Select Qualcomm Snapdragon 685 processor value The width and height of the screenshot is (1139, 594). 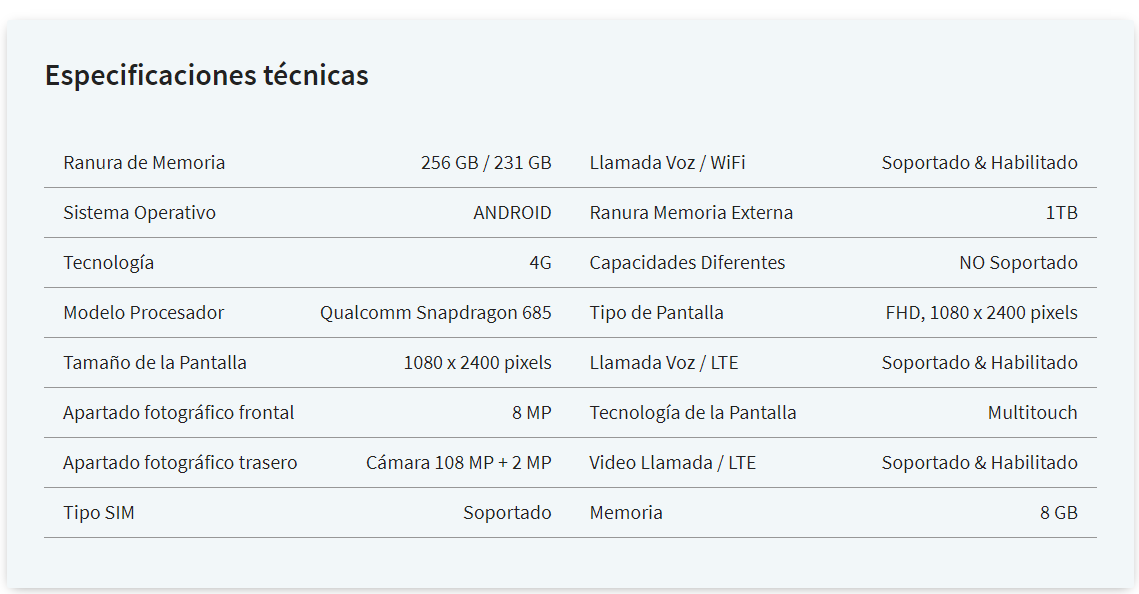(435, 313)
